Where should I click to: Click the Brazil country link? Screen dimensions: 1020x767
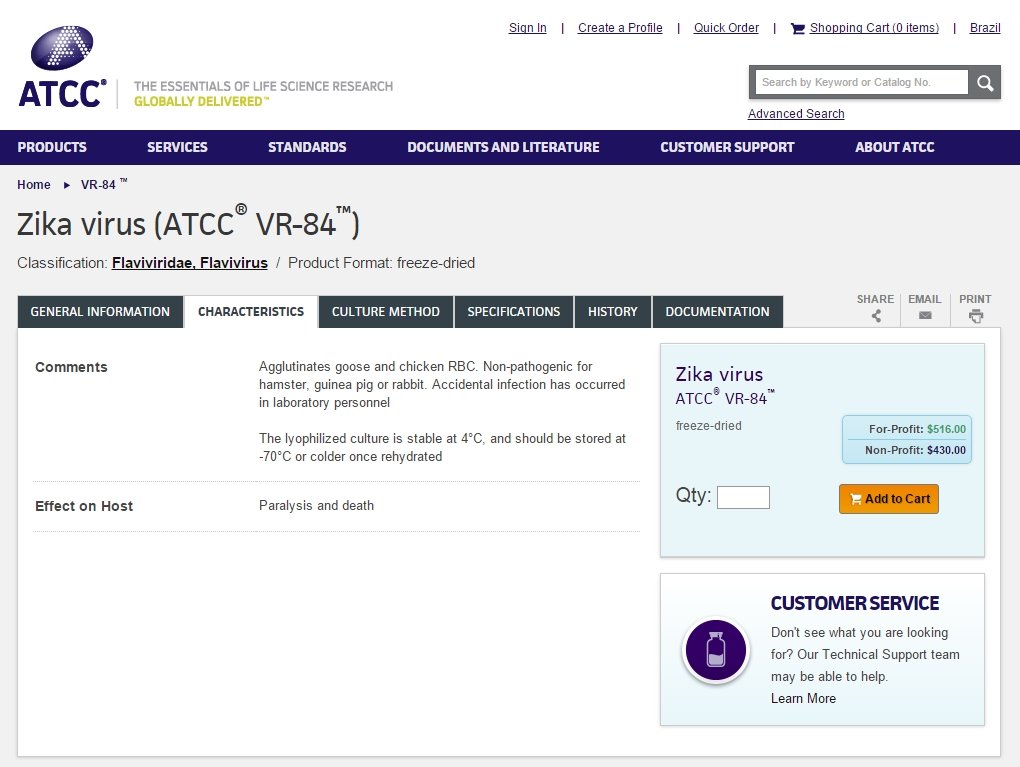[x=985, y=28]
